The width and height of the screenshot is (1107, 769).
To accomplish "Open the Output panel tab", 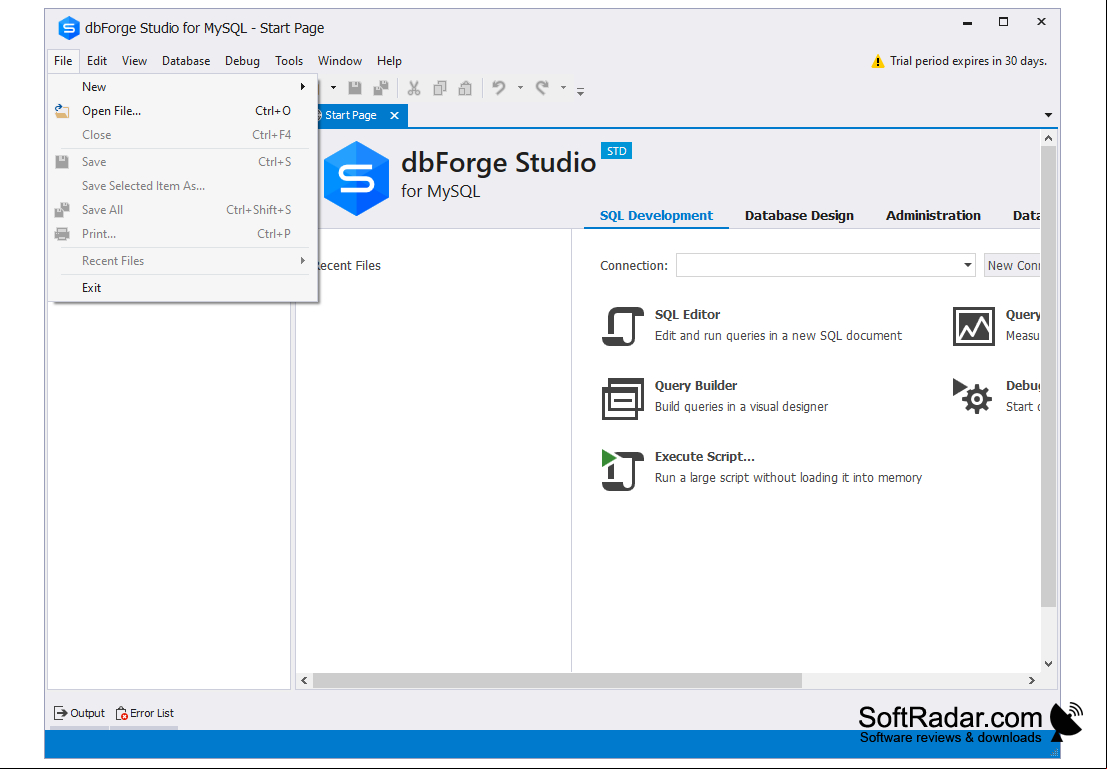I will [x=79, y=713].
